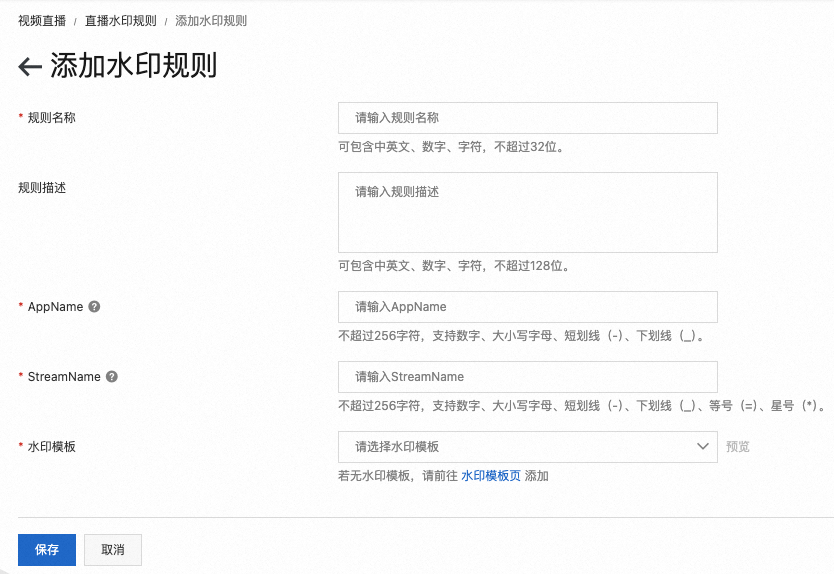Screen dimensions: 834x574
Task: Go to 直播水印规则 in the breadcrumb
Action: (x=121, y=21)
